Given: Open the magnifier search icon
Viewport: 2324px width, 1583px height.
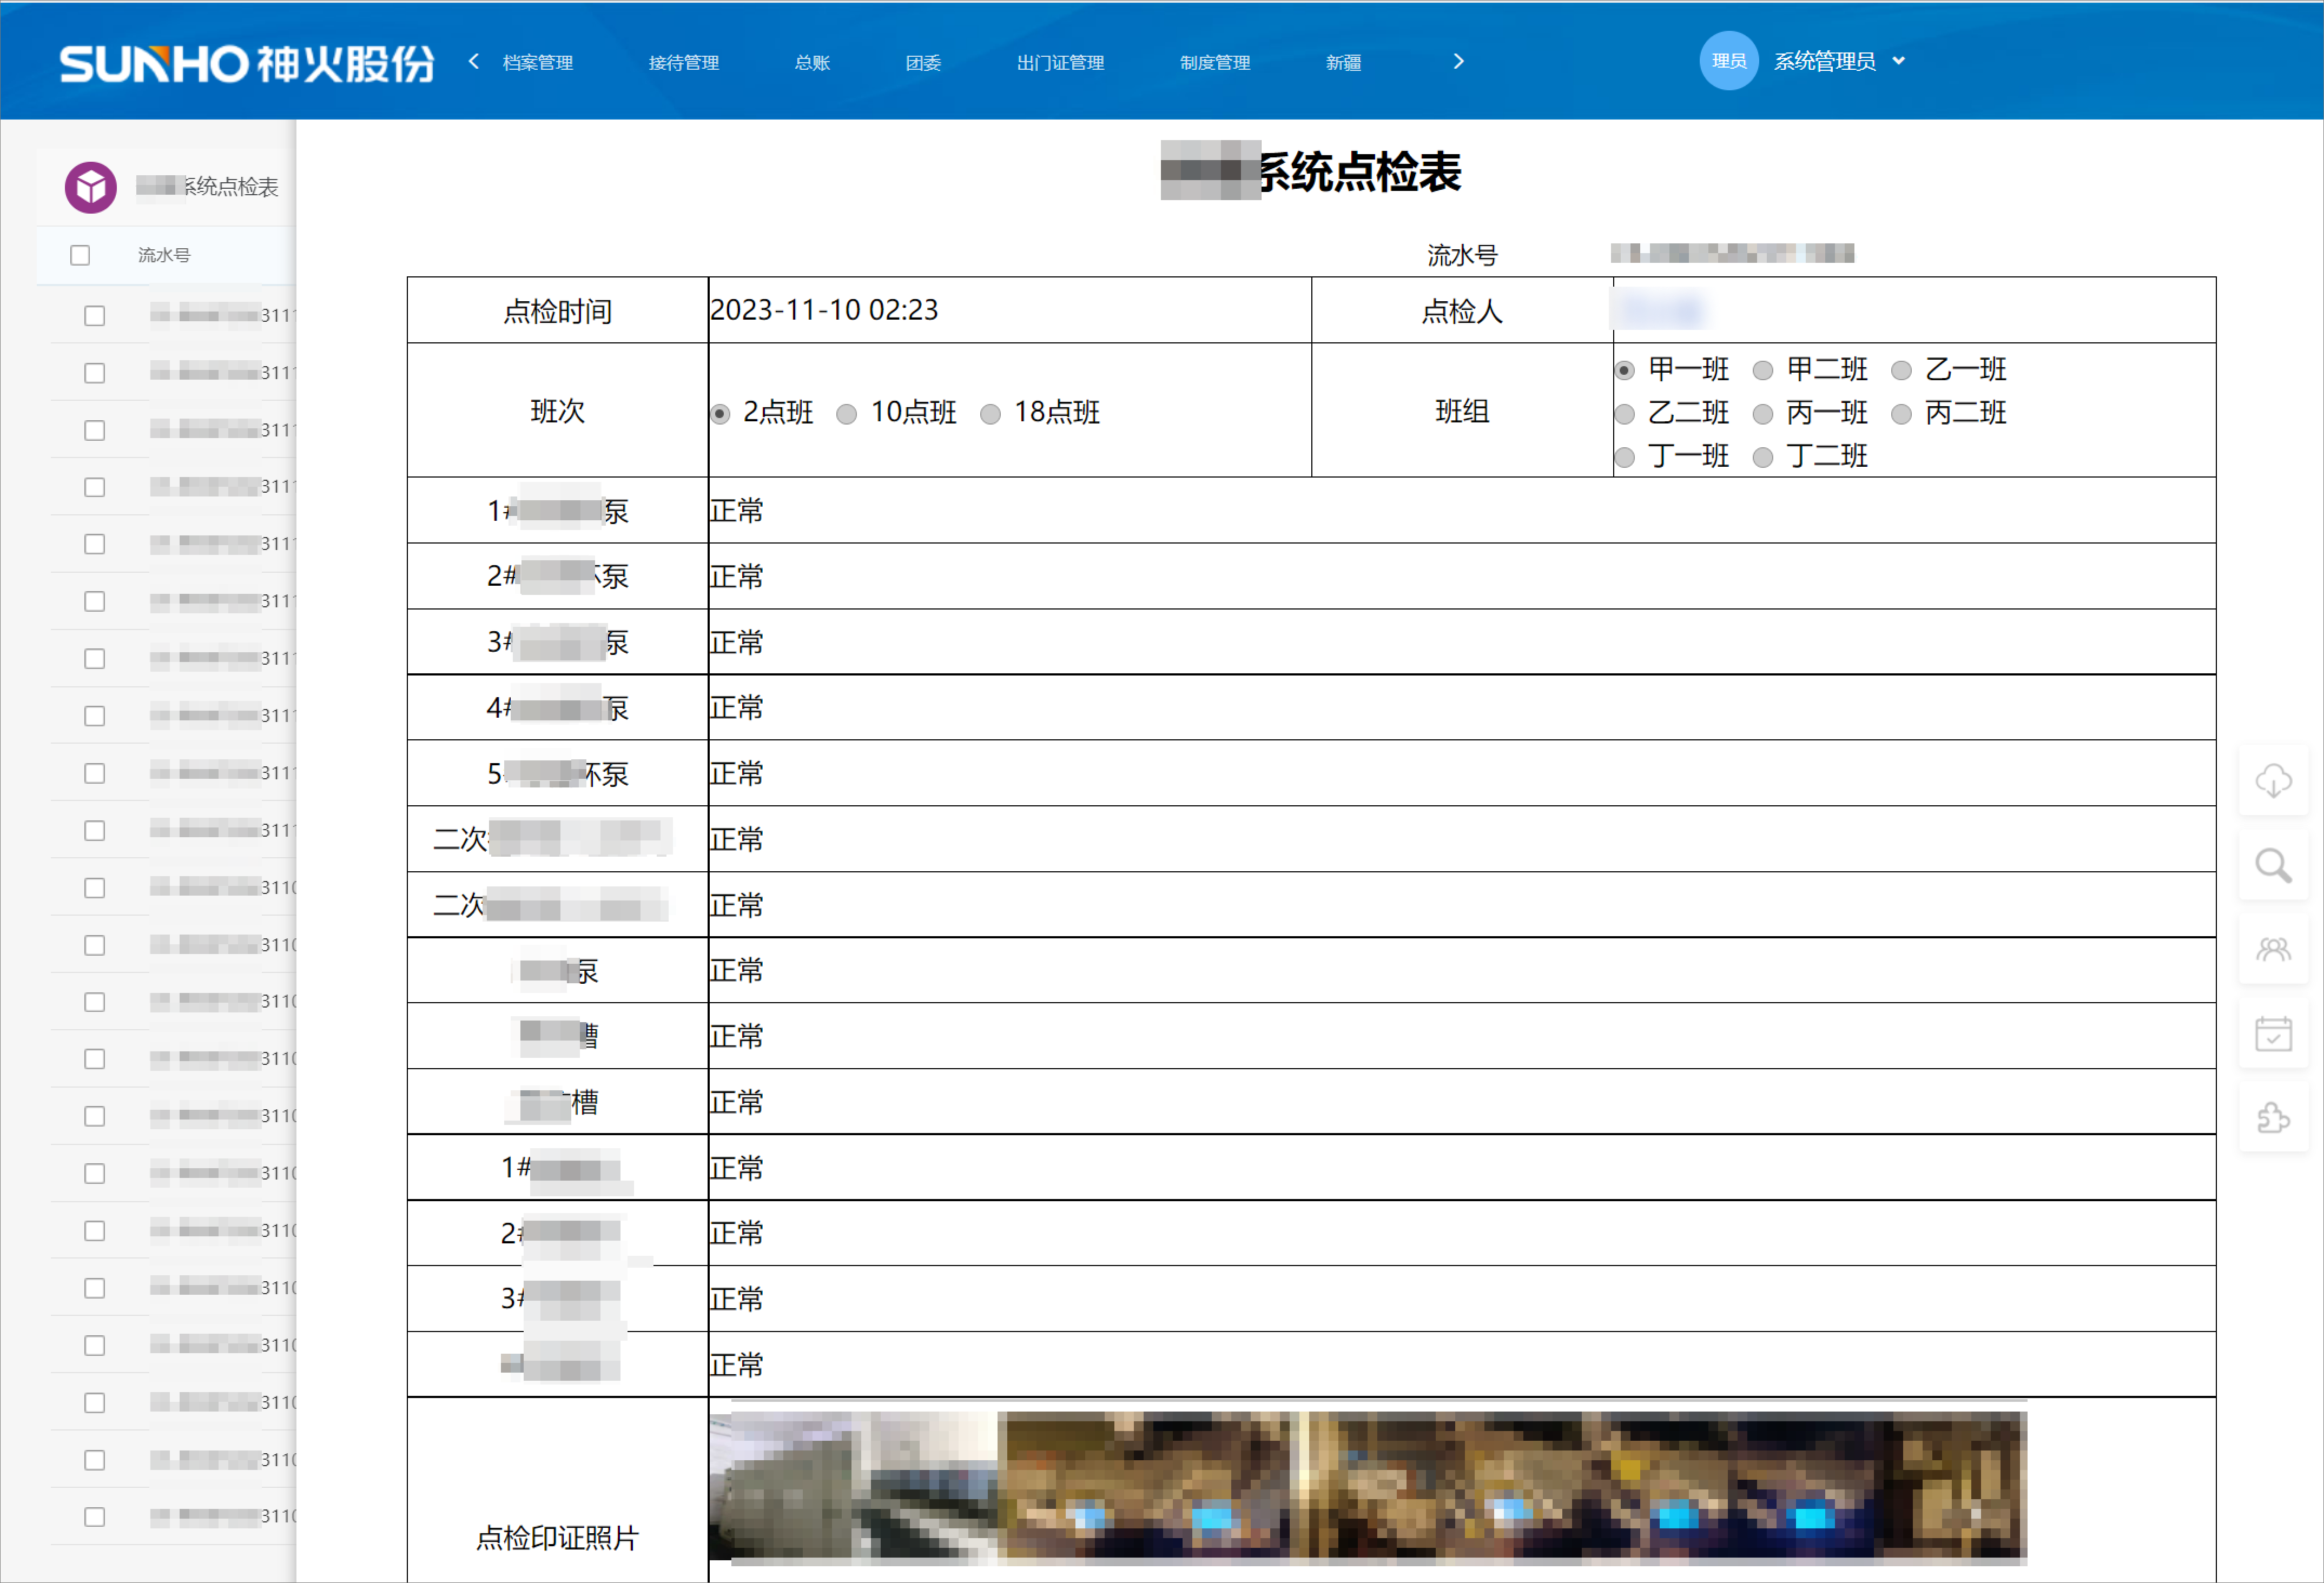Looking at the screenshot, I should (x=2273, y=865).
